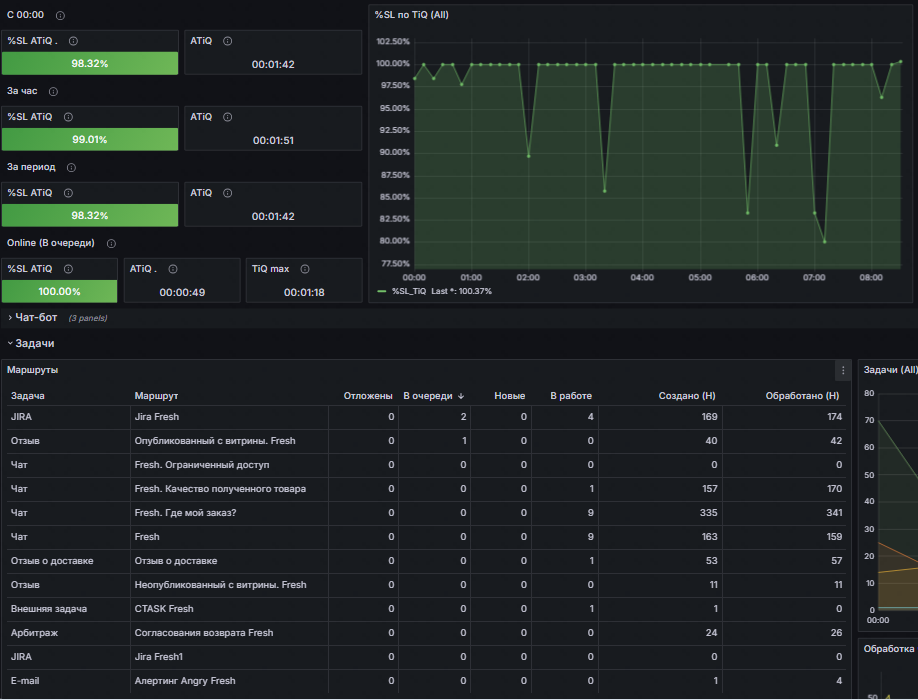Viewport: 918px width, 700px height.
Task: Sort table by "Создано (Н)" column header
Action: pyautogui.click(x=685, y=396)
